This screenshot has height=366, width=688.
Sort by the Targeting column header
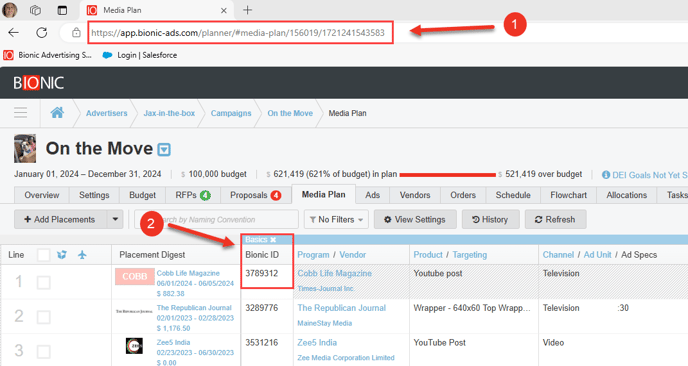coord(469,255)
